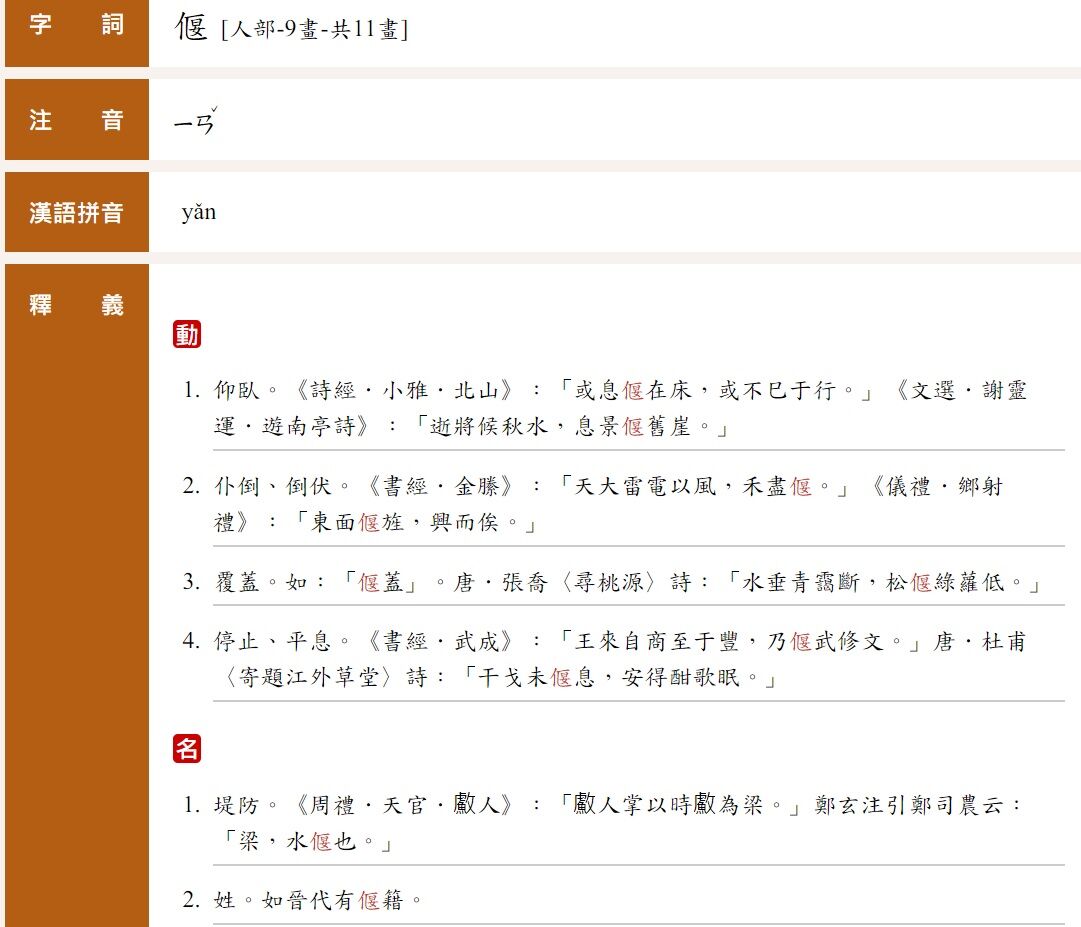Click the red 偃 in 水偃也

pos(321,842)
